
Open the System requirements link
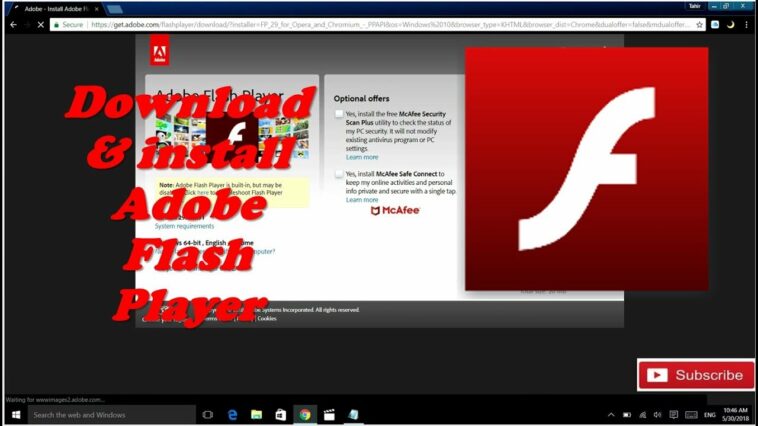pos(184,226)
